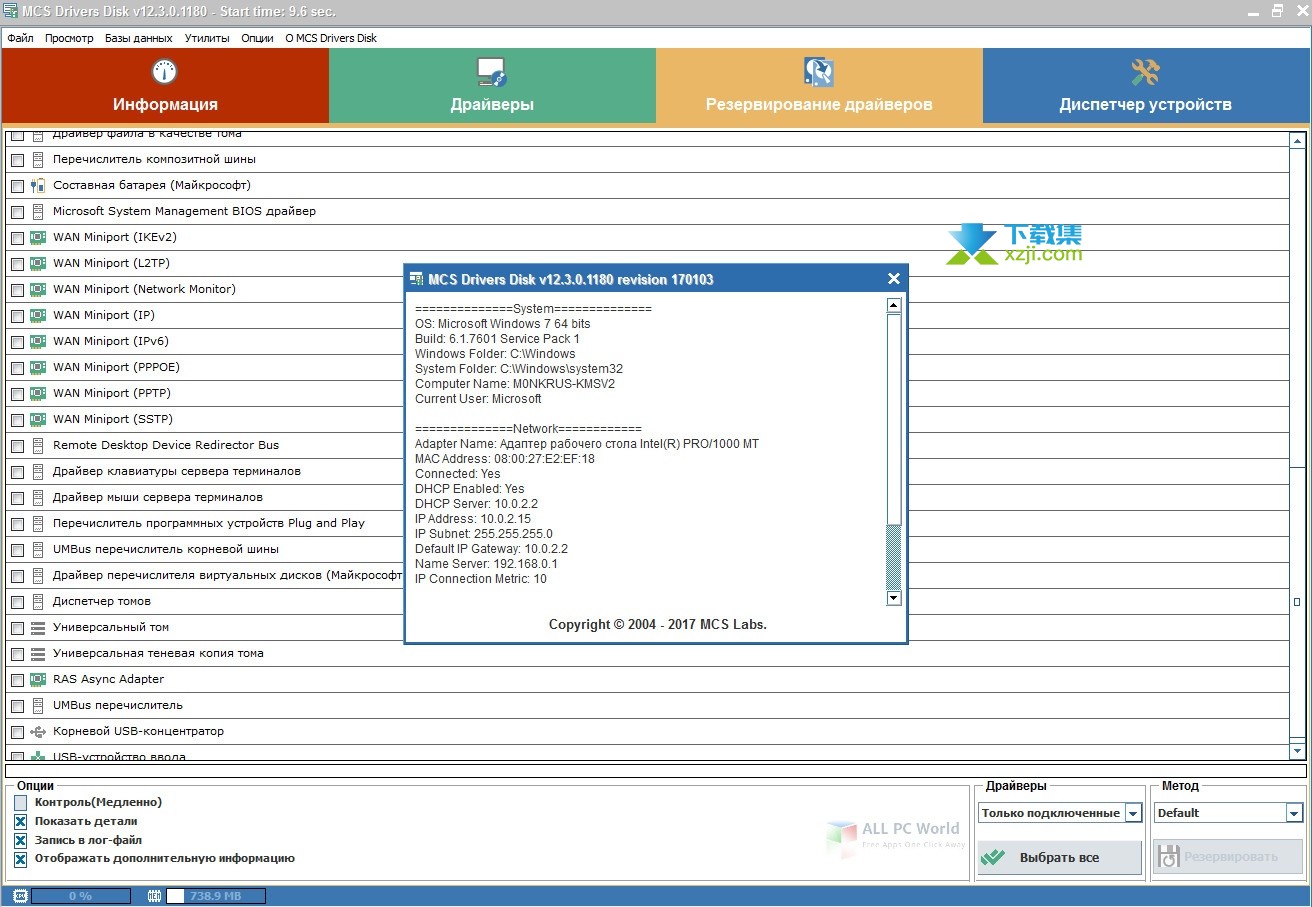The image size is (1312, 907).
Task: Click volume icon of Универсальный том
Action: point(38,628)
